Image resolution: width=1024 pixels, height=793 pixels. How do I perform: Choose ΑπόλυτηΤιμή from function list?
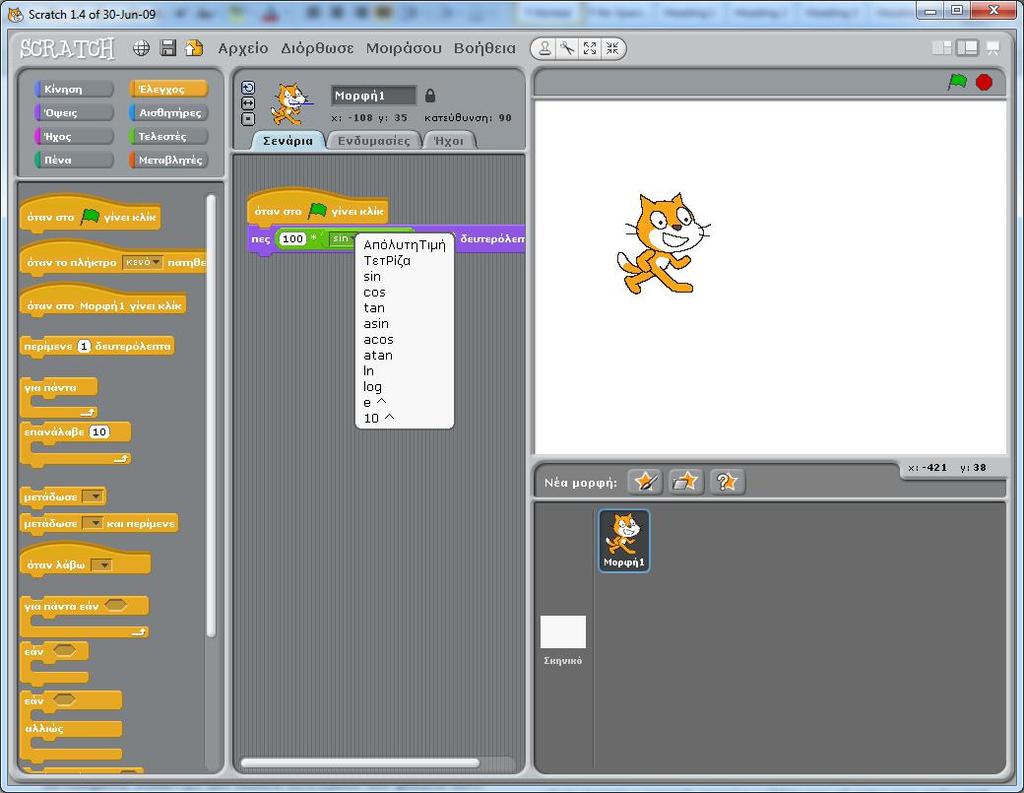pos(404,245)
